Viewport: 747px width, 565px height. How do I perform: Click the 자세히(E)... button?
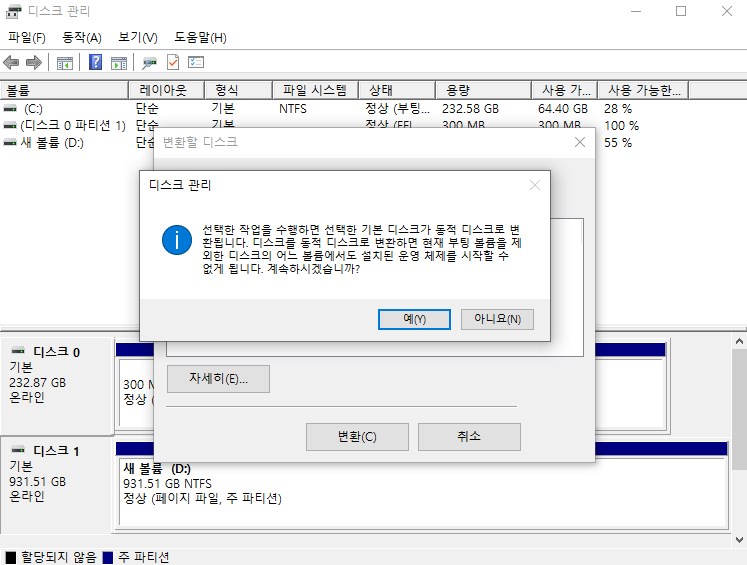click(218, 379)
